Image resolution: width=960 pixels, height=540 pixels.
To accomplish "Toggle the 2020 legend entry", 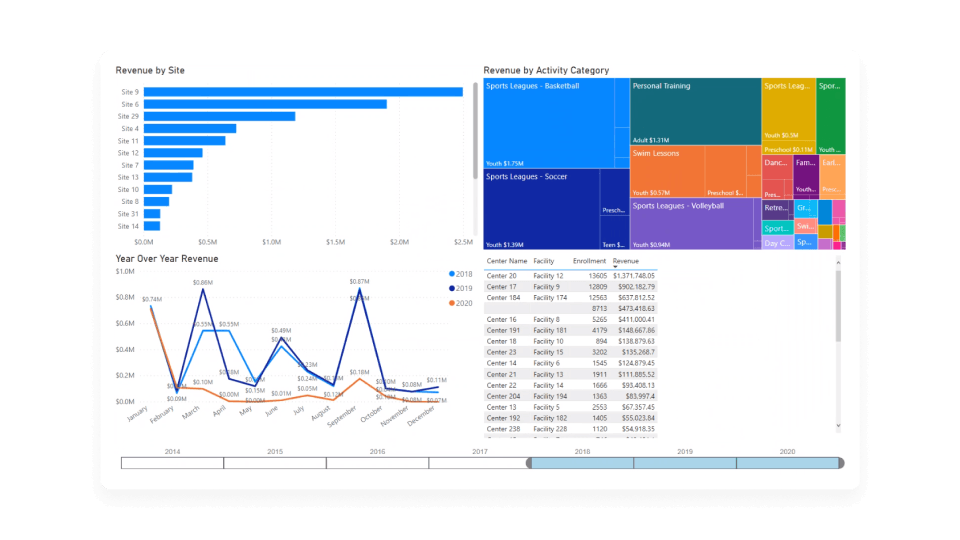I will coord(460,303).
